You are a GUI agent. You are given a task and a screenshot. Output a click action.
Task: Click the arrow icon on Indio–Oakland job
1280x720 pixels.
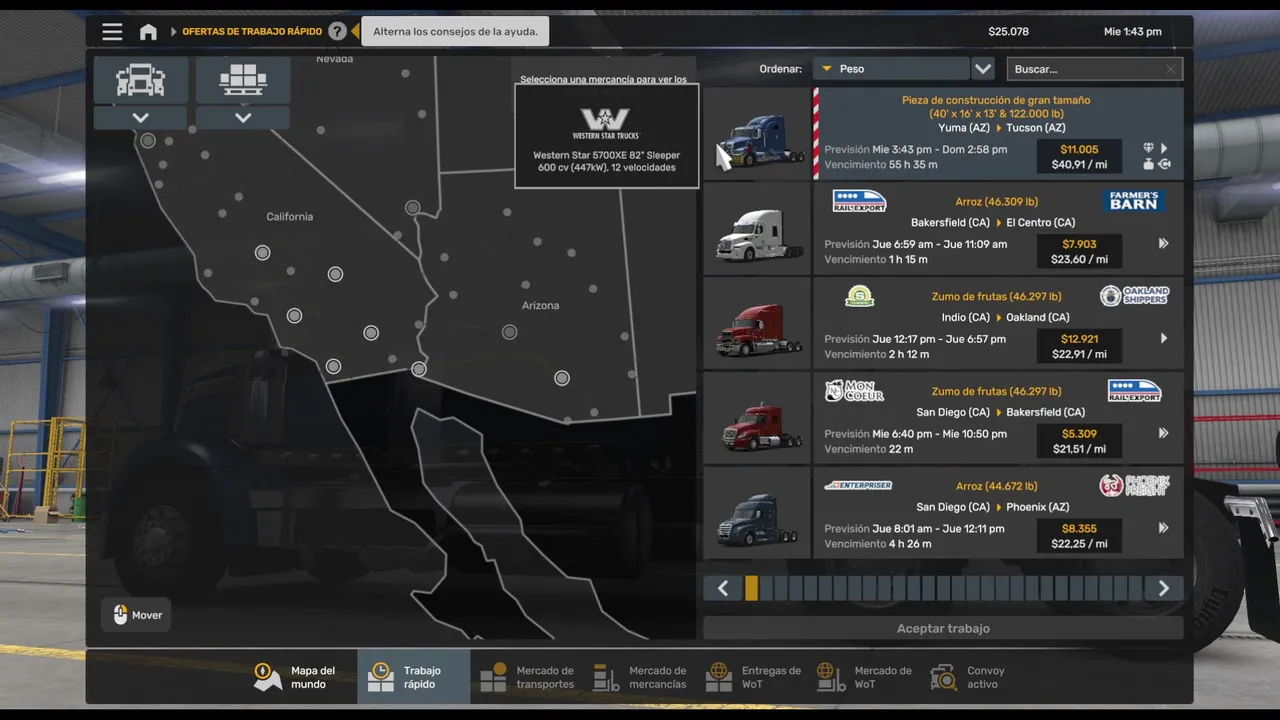click(x=1164, y=338)
